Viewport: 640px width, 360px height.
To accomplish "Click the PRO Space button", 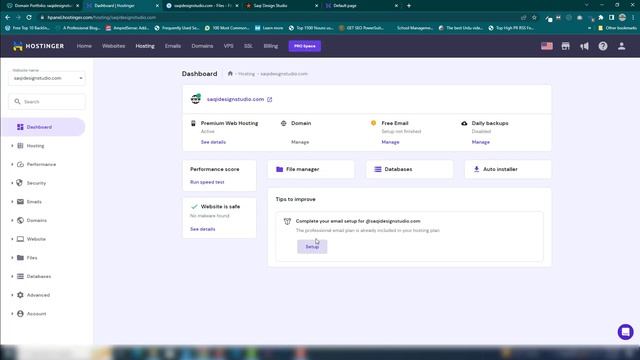I will pyautogui.click(x=304, y=46).
